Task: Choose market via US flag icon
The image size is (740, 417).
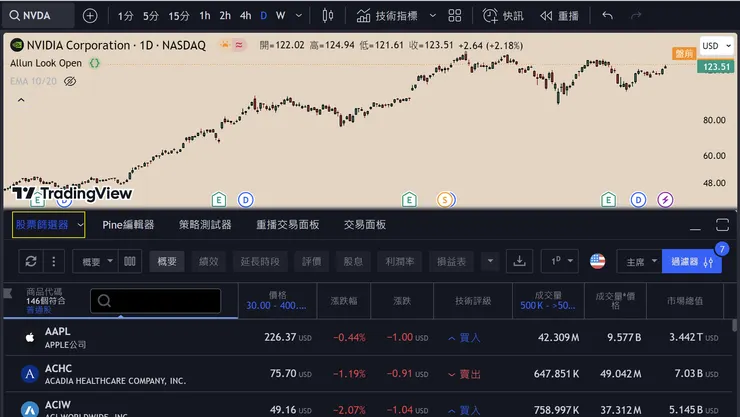Action: click(597, 261)
